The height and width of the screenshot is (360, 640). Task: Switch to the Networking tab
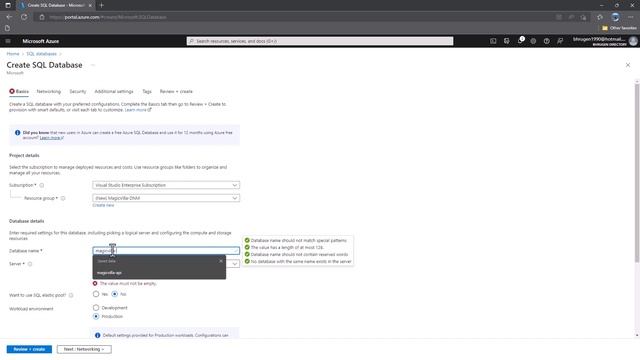49,91
